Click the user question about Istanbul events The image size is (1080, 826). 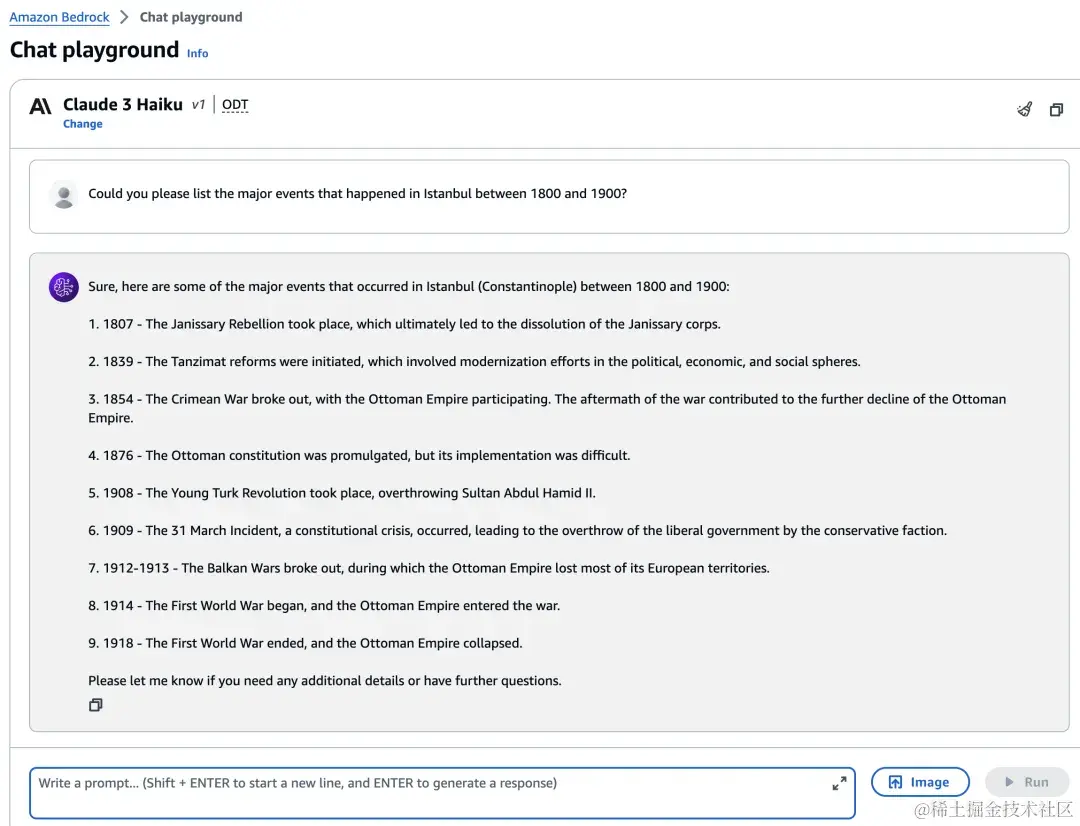pos(357,194)
